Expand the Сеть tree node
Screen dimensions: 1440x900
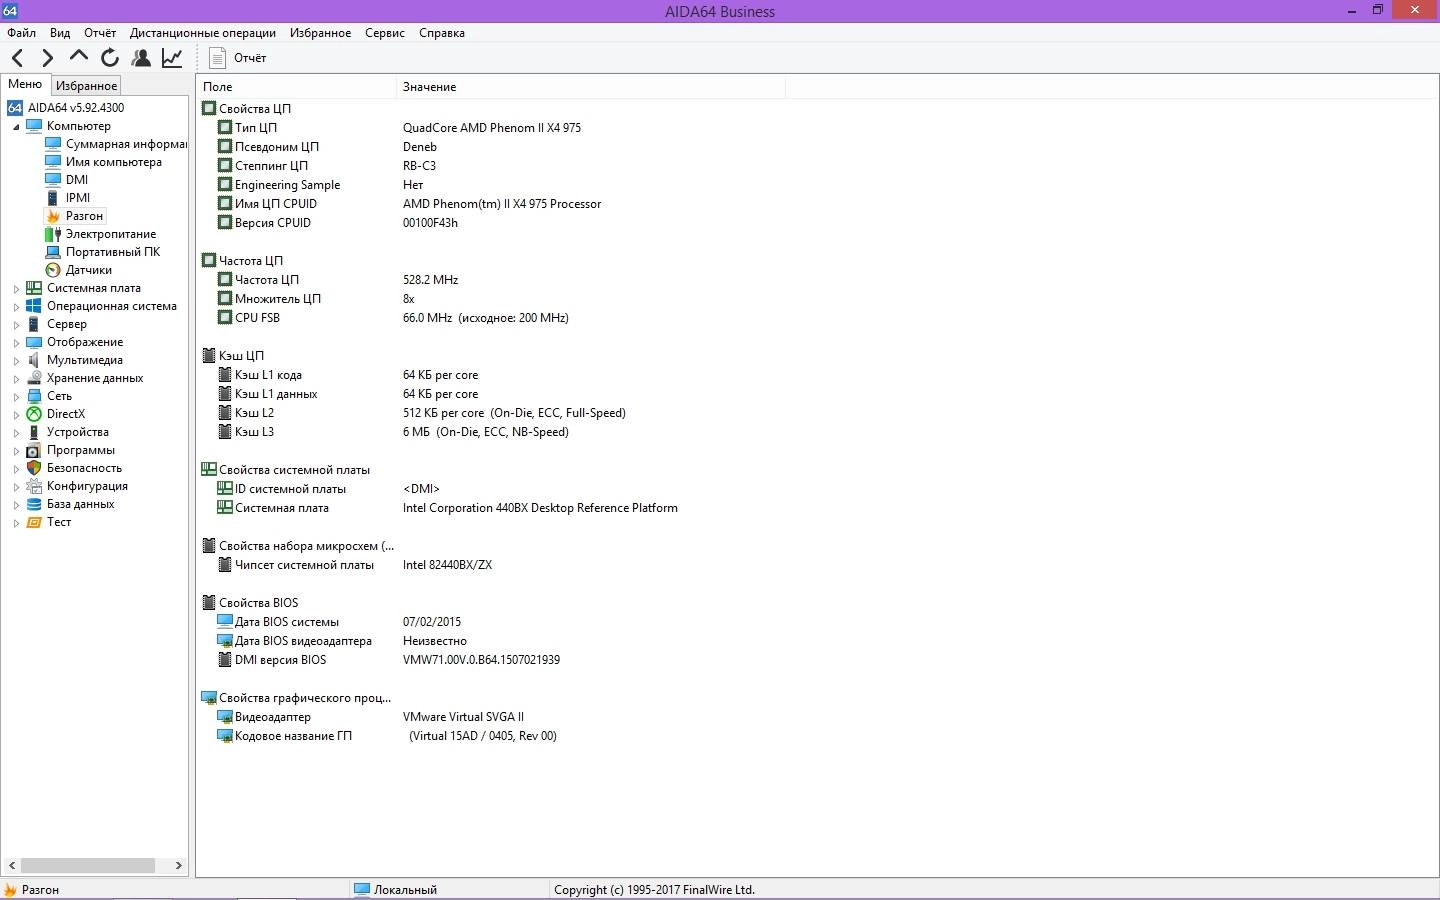point(16,397)
